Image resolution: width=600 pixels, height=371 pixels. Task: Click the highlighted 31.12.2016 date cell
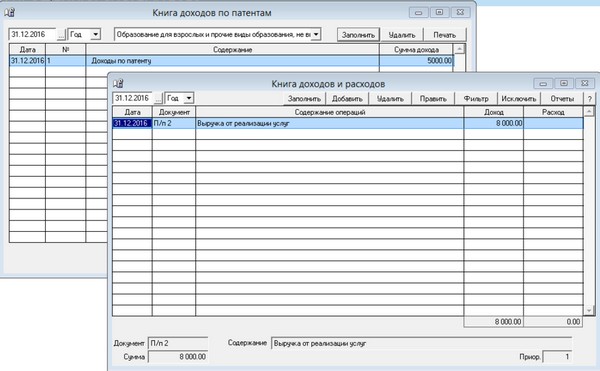pyautogui.click(x=132, y=123)
